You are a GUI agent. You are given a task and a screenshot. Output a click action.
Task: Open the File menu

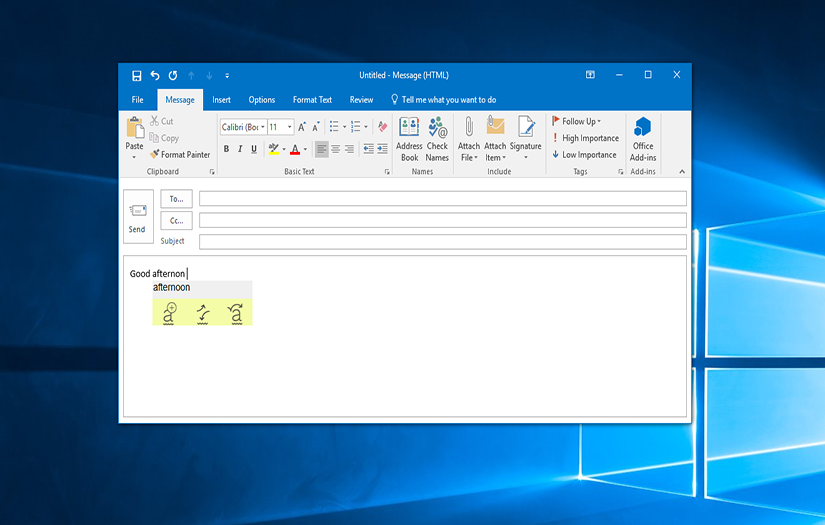tap(137, 99)
